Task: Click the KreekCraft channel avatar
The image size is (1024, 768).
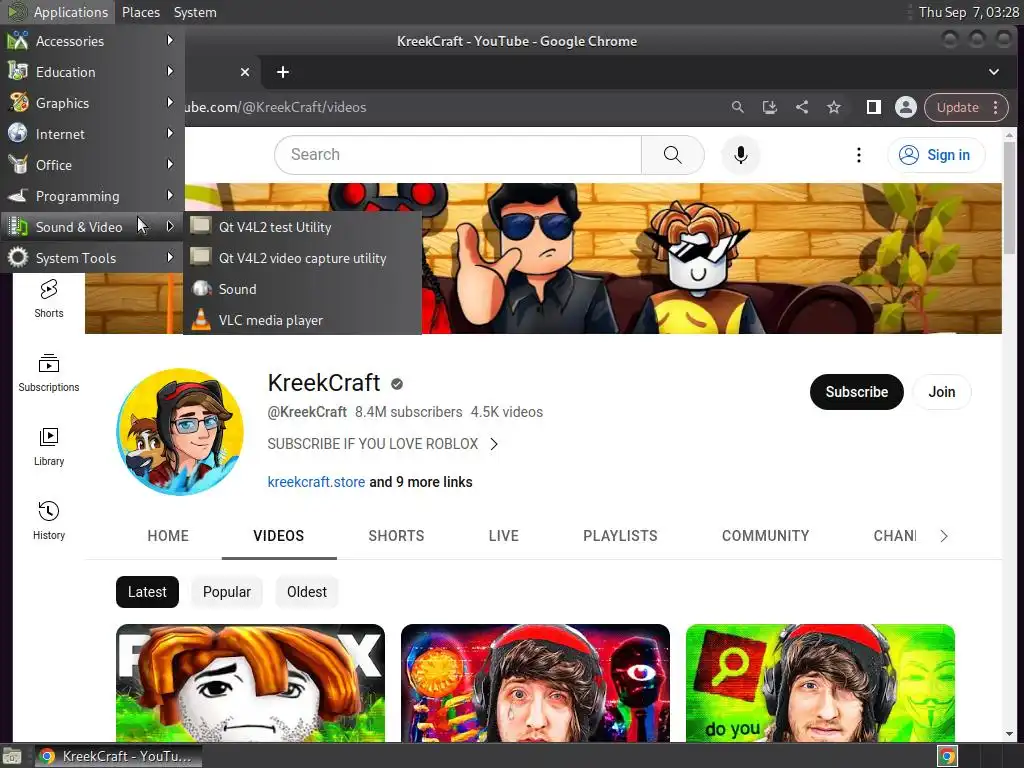Action: tap(180, 432)
